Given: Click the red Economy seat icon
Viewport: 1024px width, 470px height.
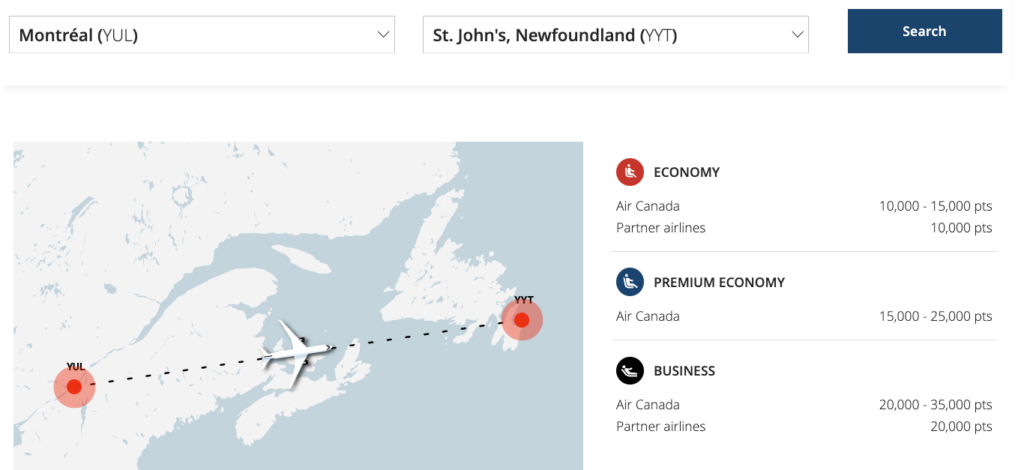Looking at the screenshot, I should [630, 172].
